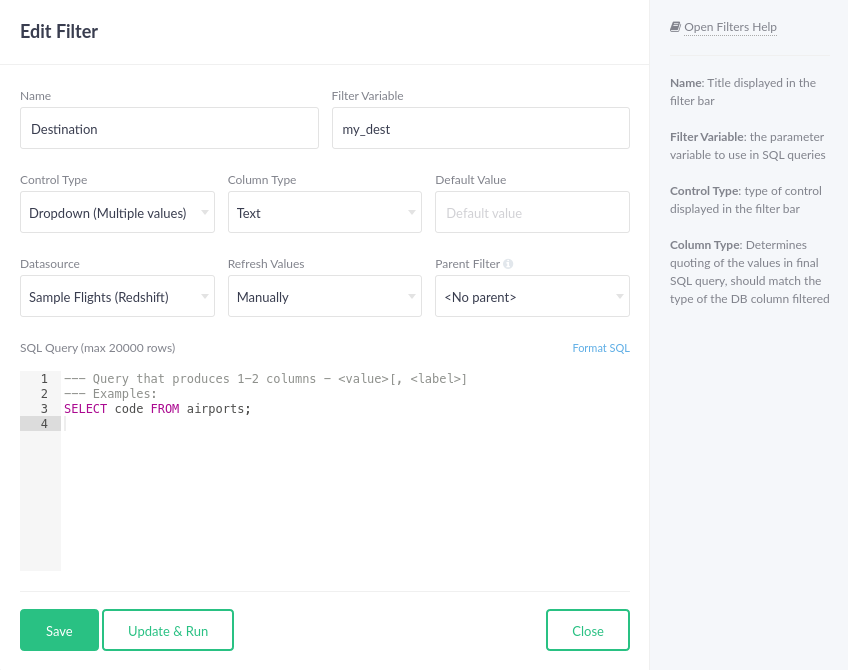Click the Parent Filter info icon
848x670 pixels.
click(x=508, y=264)
